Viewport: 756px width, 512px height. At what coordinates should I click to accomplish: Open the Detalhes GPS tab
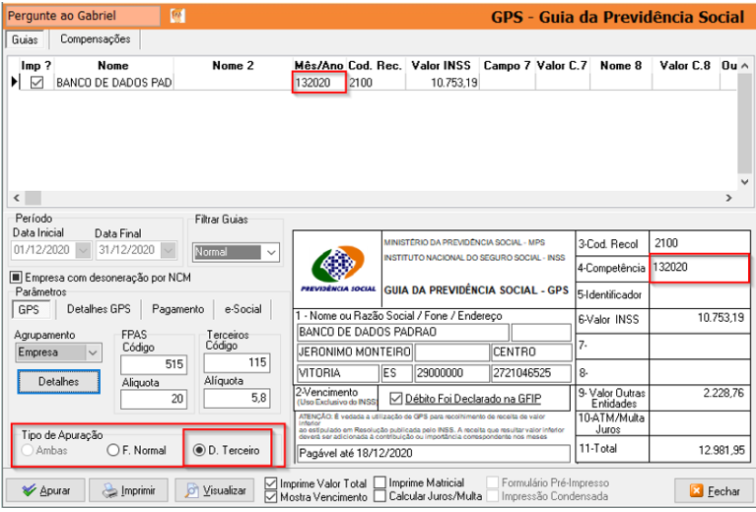coord(99,310)
